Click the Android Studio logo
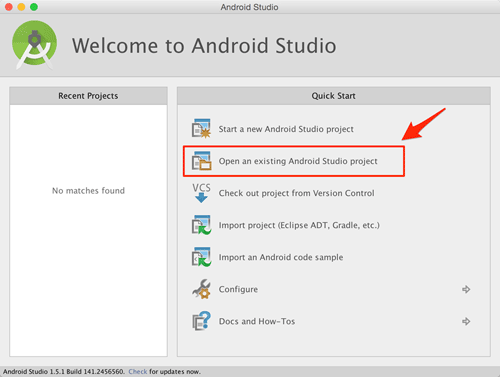The height and width of the screenshot is (377, 500). pos(34,44)
